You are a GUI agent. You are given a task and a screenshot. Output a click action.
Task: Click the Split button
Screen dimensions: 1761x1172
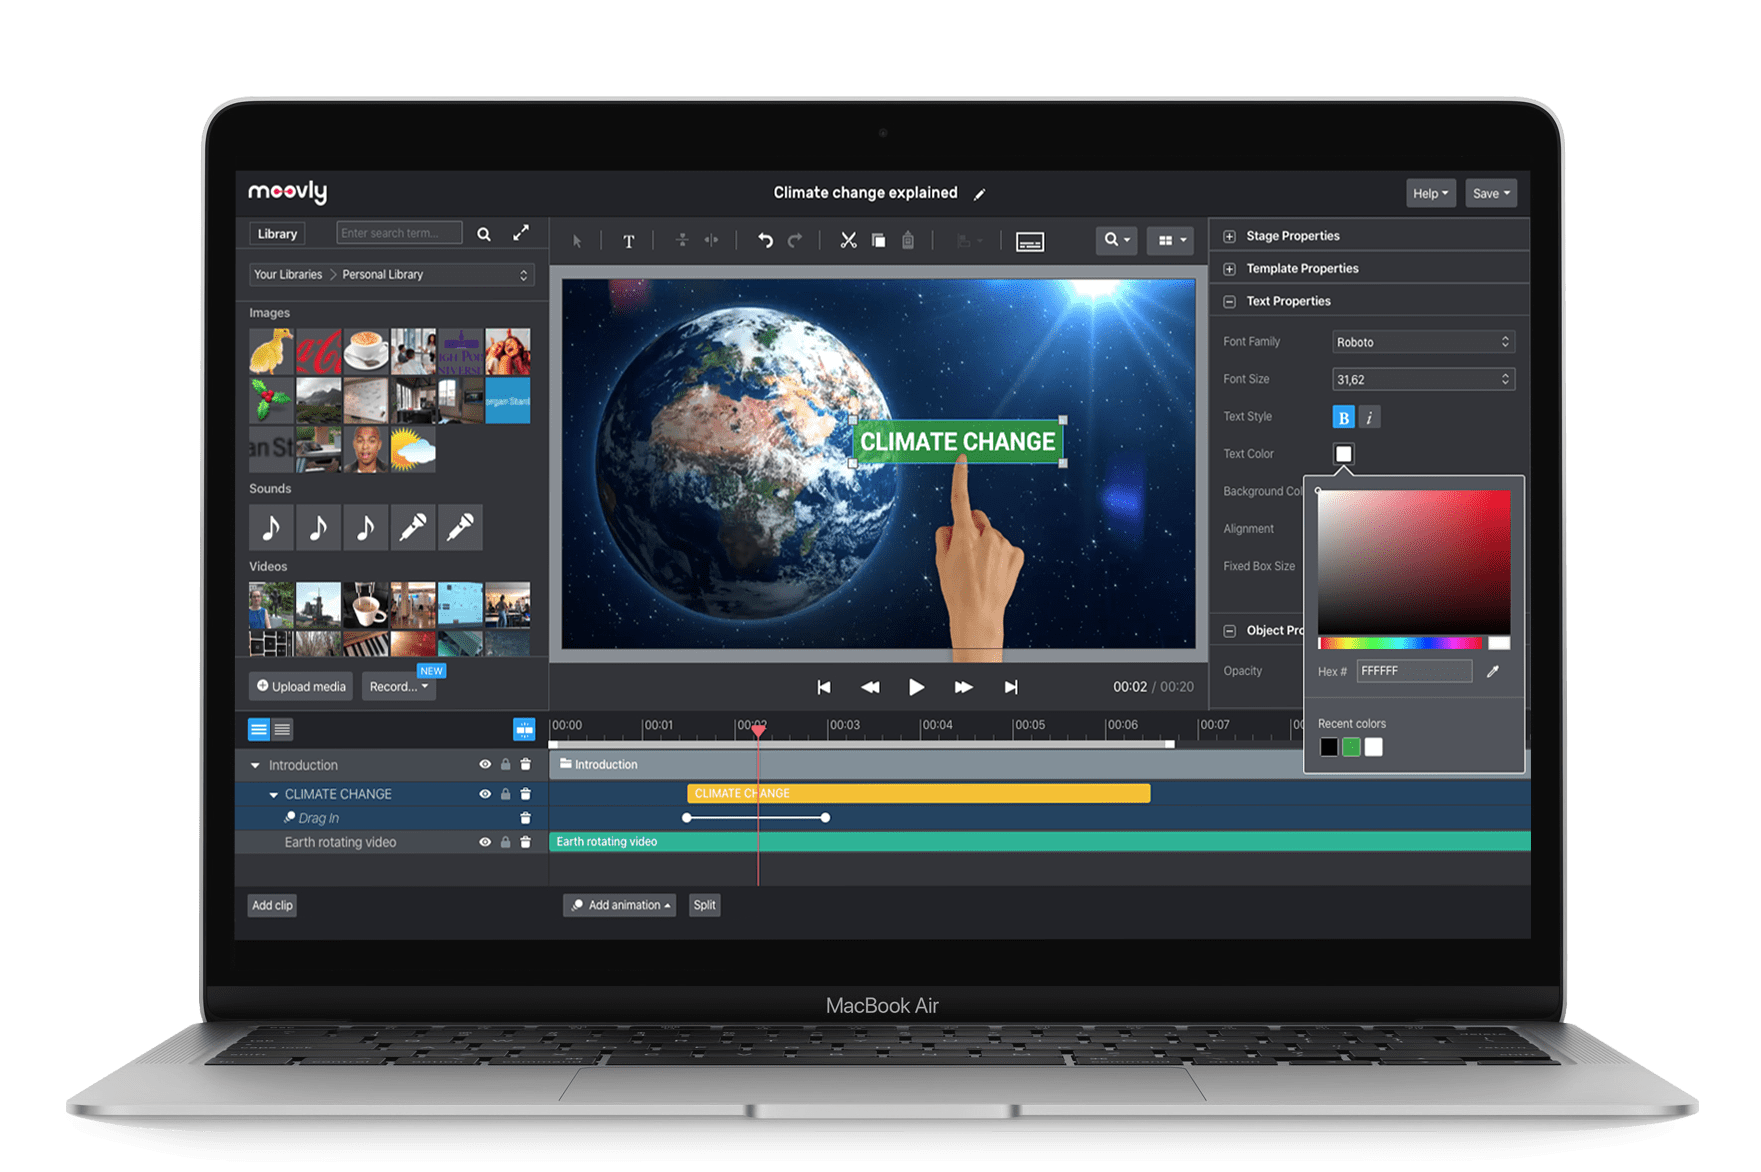coord(705,905)
